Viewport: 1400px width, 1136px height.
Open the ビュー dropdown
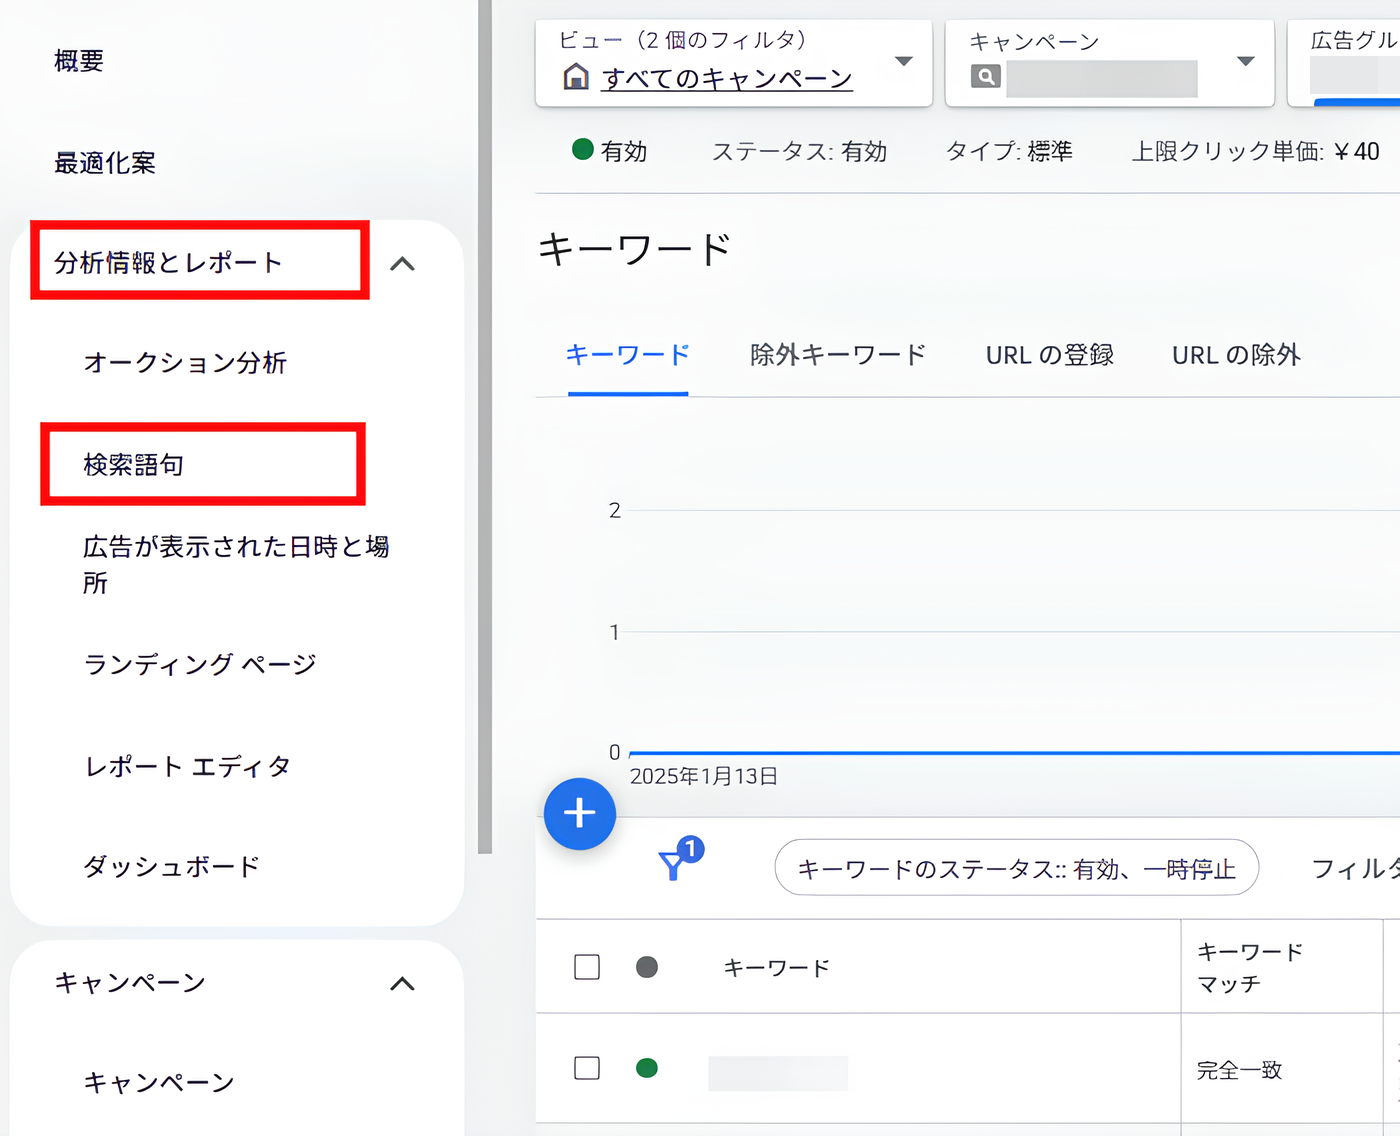tap(903, 62)
